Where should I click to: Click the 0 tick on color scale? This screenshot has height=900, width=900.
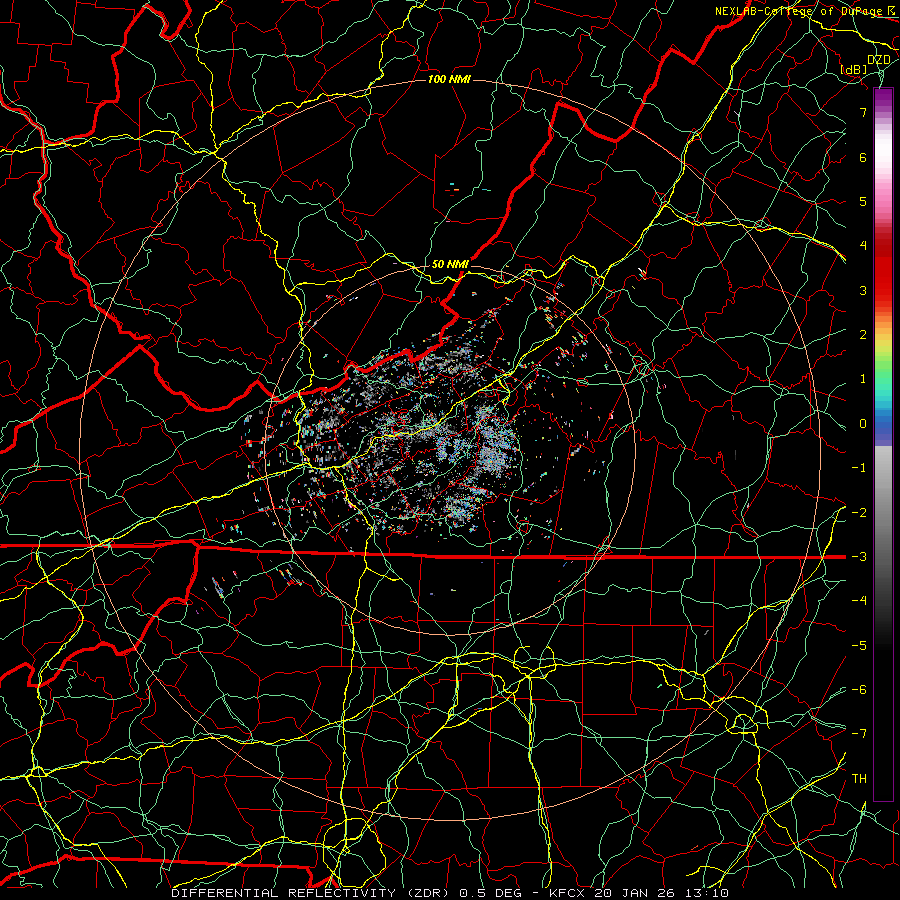[863, 424]
